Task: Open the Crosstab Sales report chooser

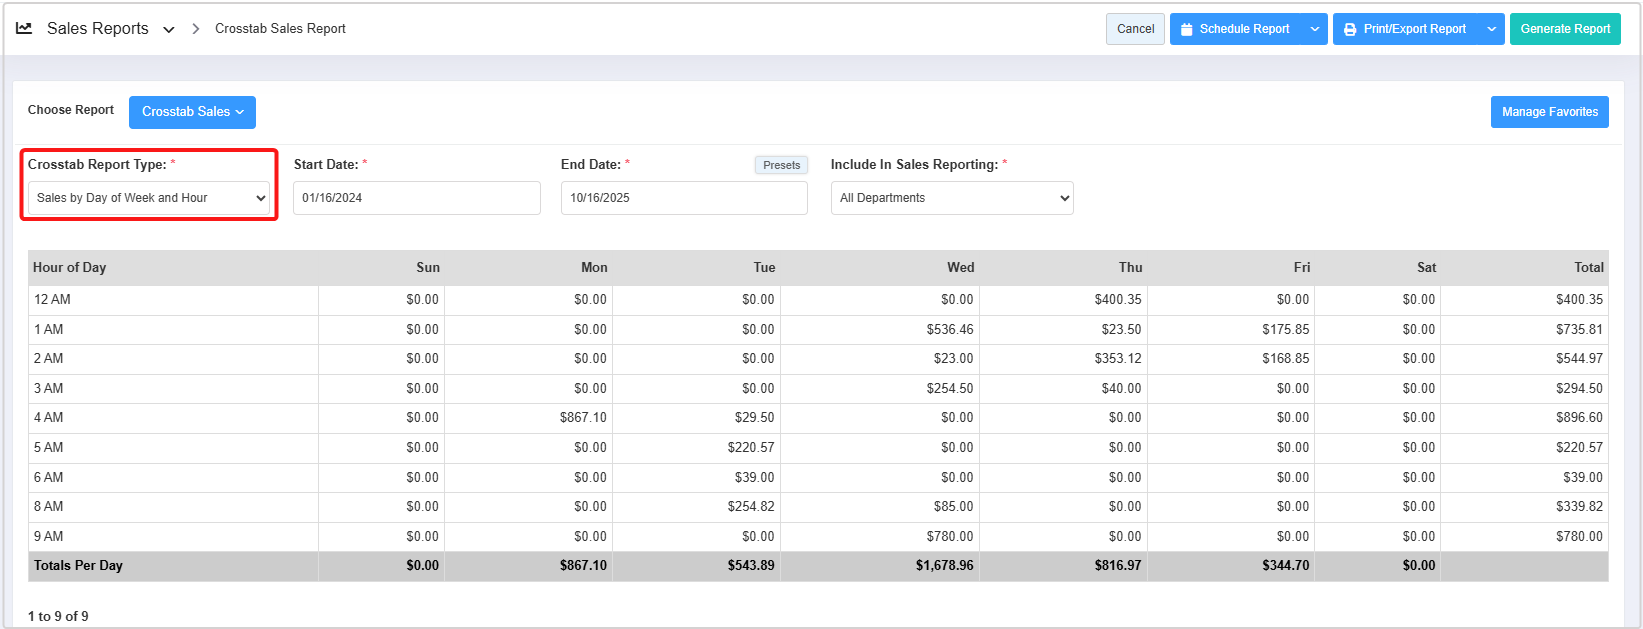Action: pos(192,112)
